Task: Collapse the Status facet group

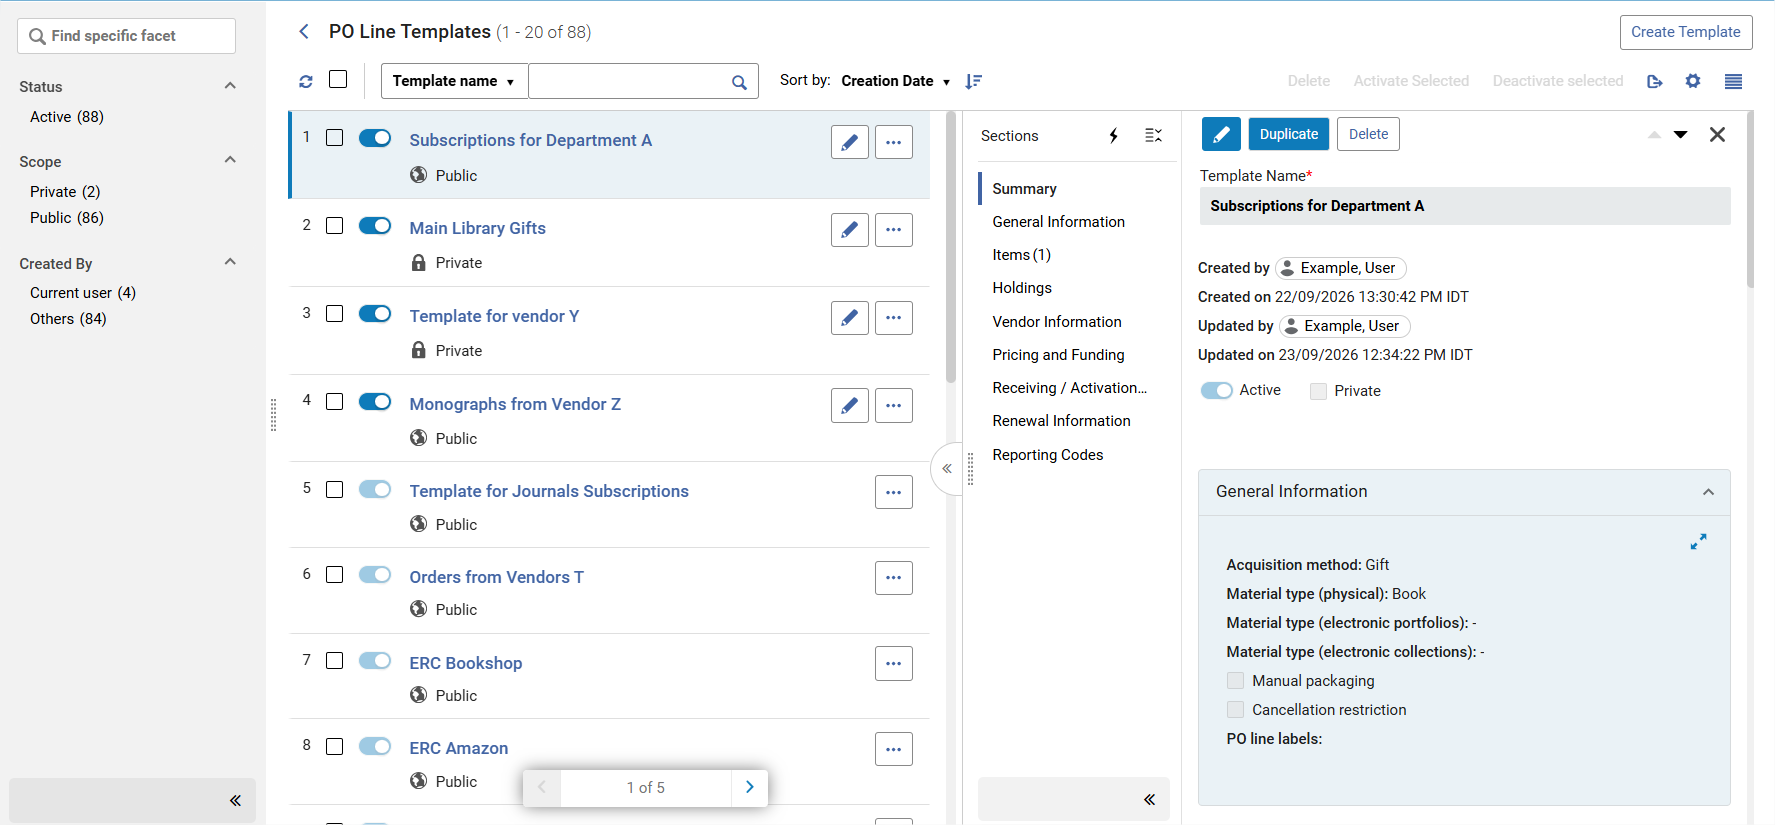Action: [x=230, y=86]
